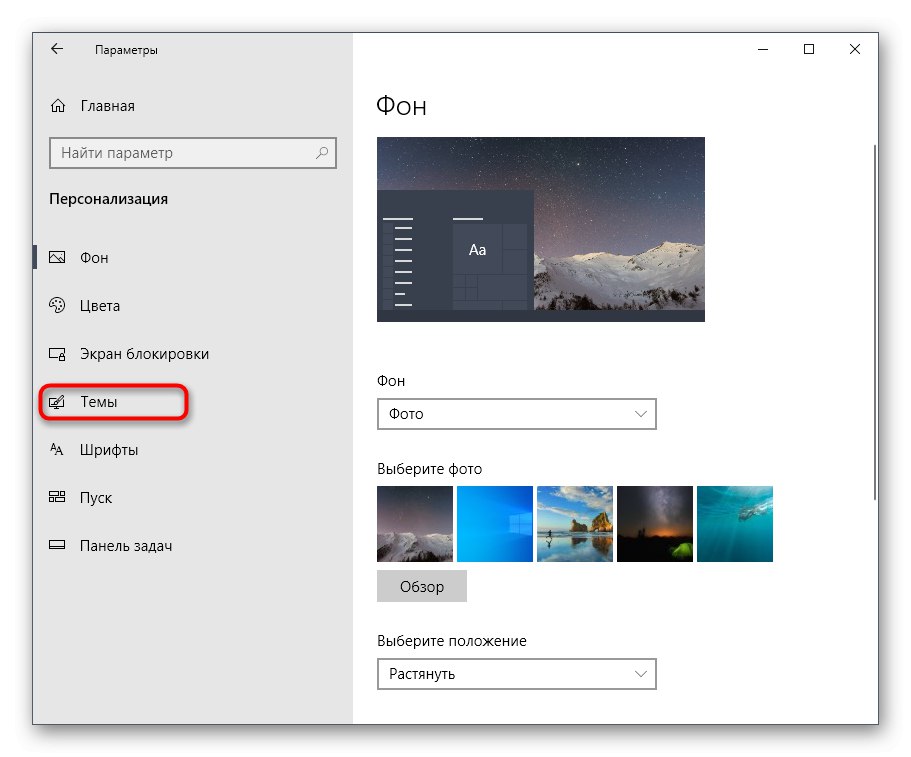
Task: Expand the Растянуть position dropdown
Action: click(517, 674)
